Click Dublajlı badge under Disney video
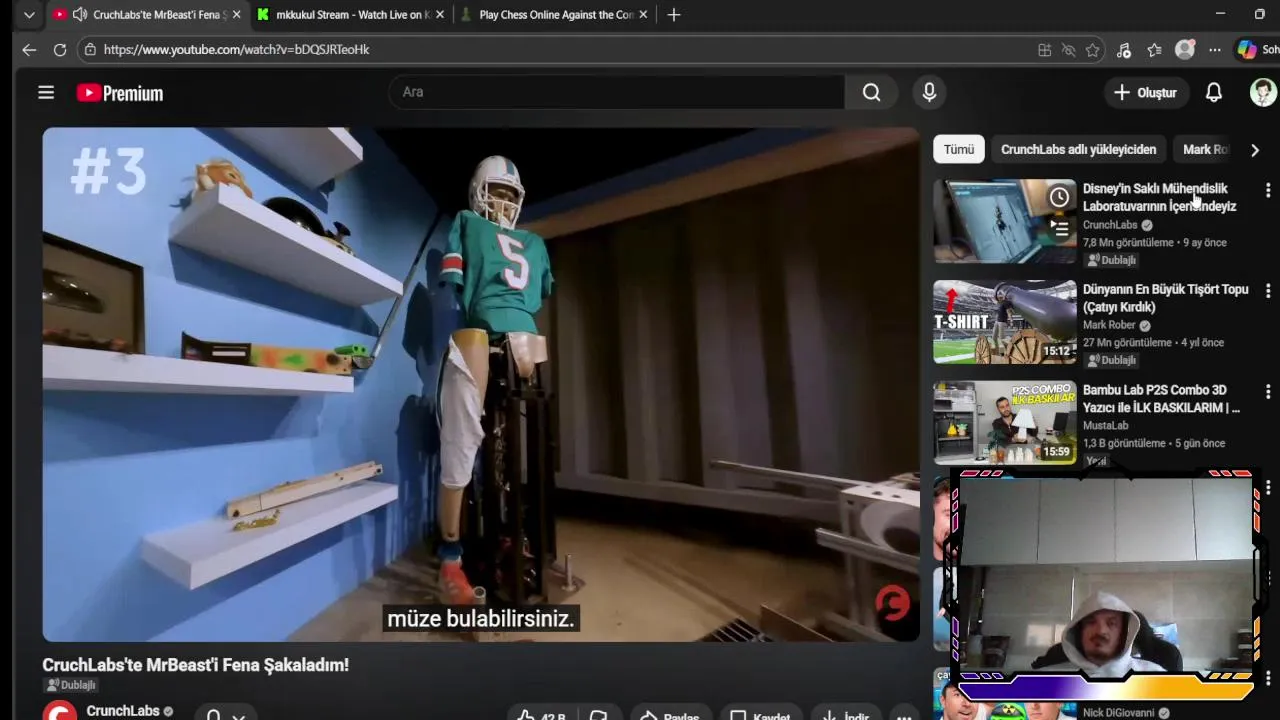Image resolution: width=1280 pixels, height=720 pixels. [1112, 260]
